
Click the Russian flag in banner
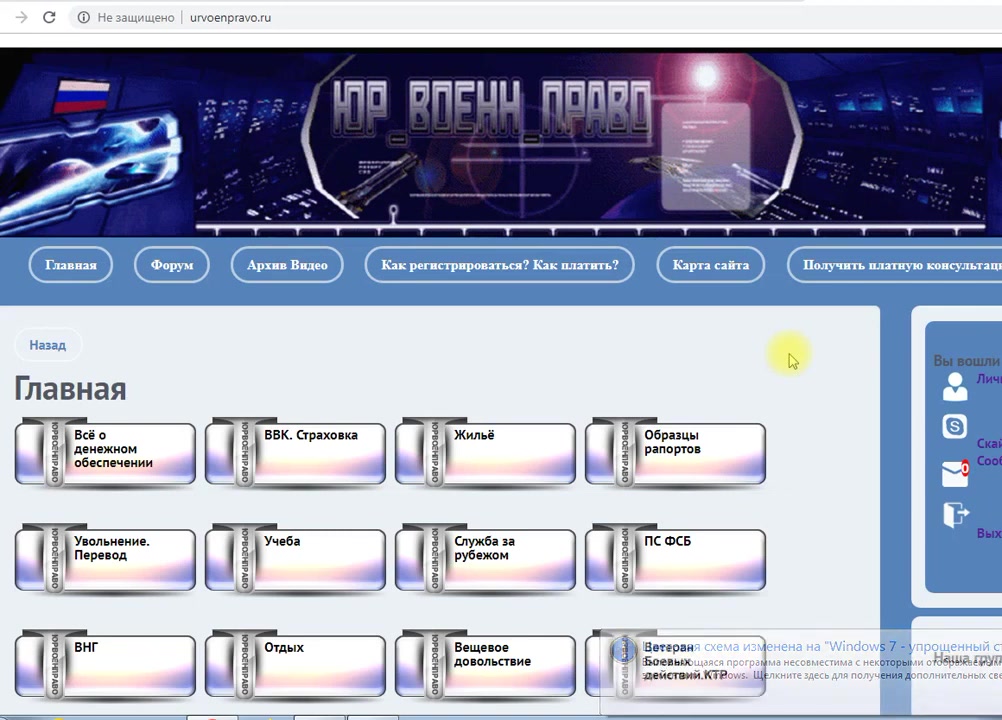pyautogui.click(x=82, y=96)
